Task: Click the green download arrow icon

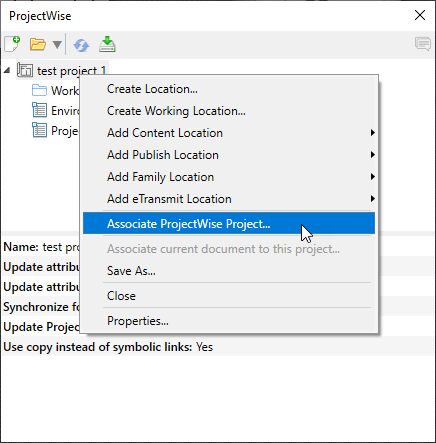Action: click(107, 44)
